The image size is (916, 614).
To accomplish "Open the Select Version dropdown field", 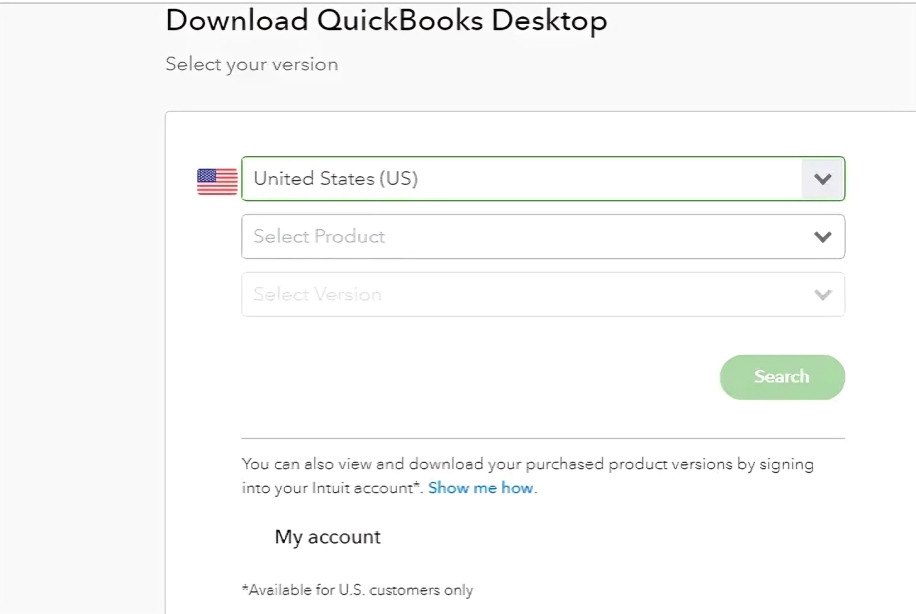I will pos(542,295).
